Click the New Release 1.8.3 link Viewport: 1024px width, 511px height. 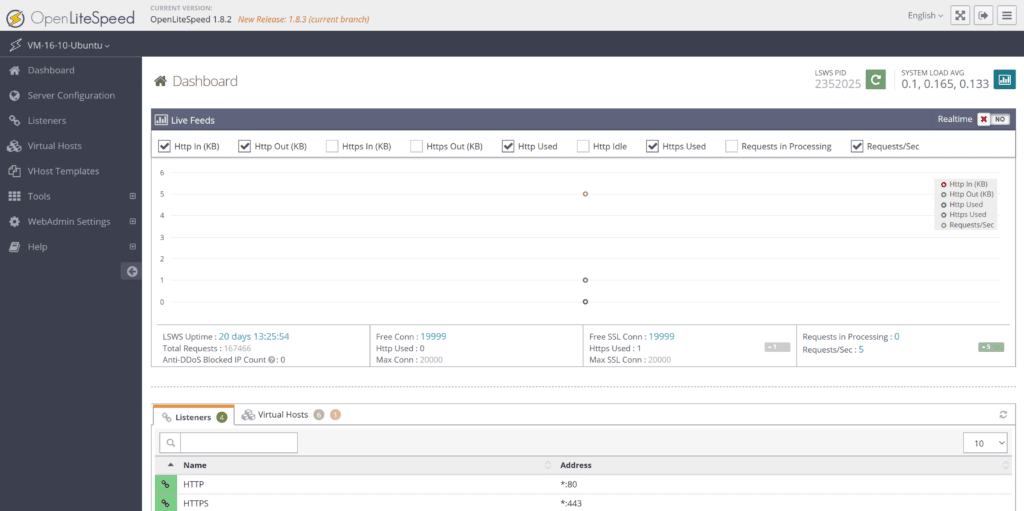pos(303,19)
